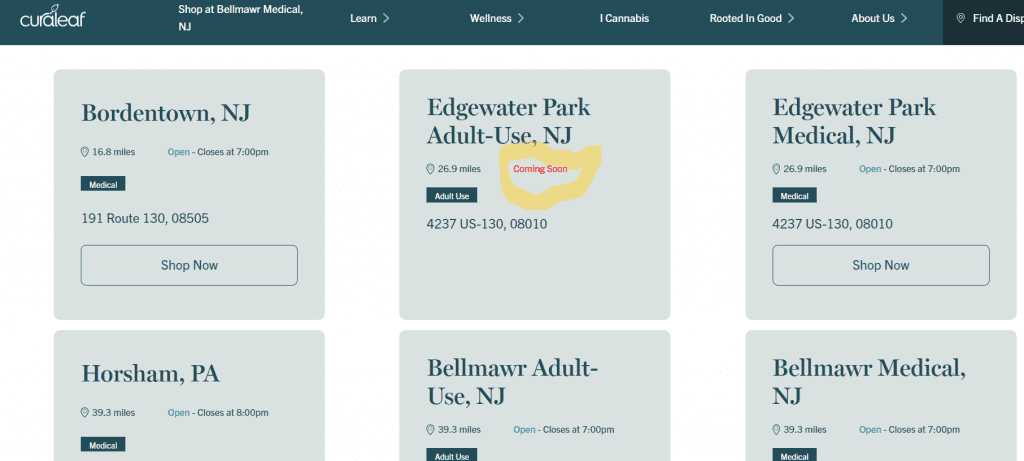Screen dimensions: 1024x461
Task: Click location pin on Bellmawr Medical card
Action: click(776, 430)
